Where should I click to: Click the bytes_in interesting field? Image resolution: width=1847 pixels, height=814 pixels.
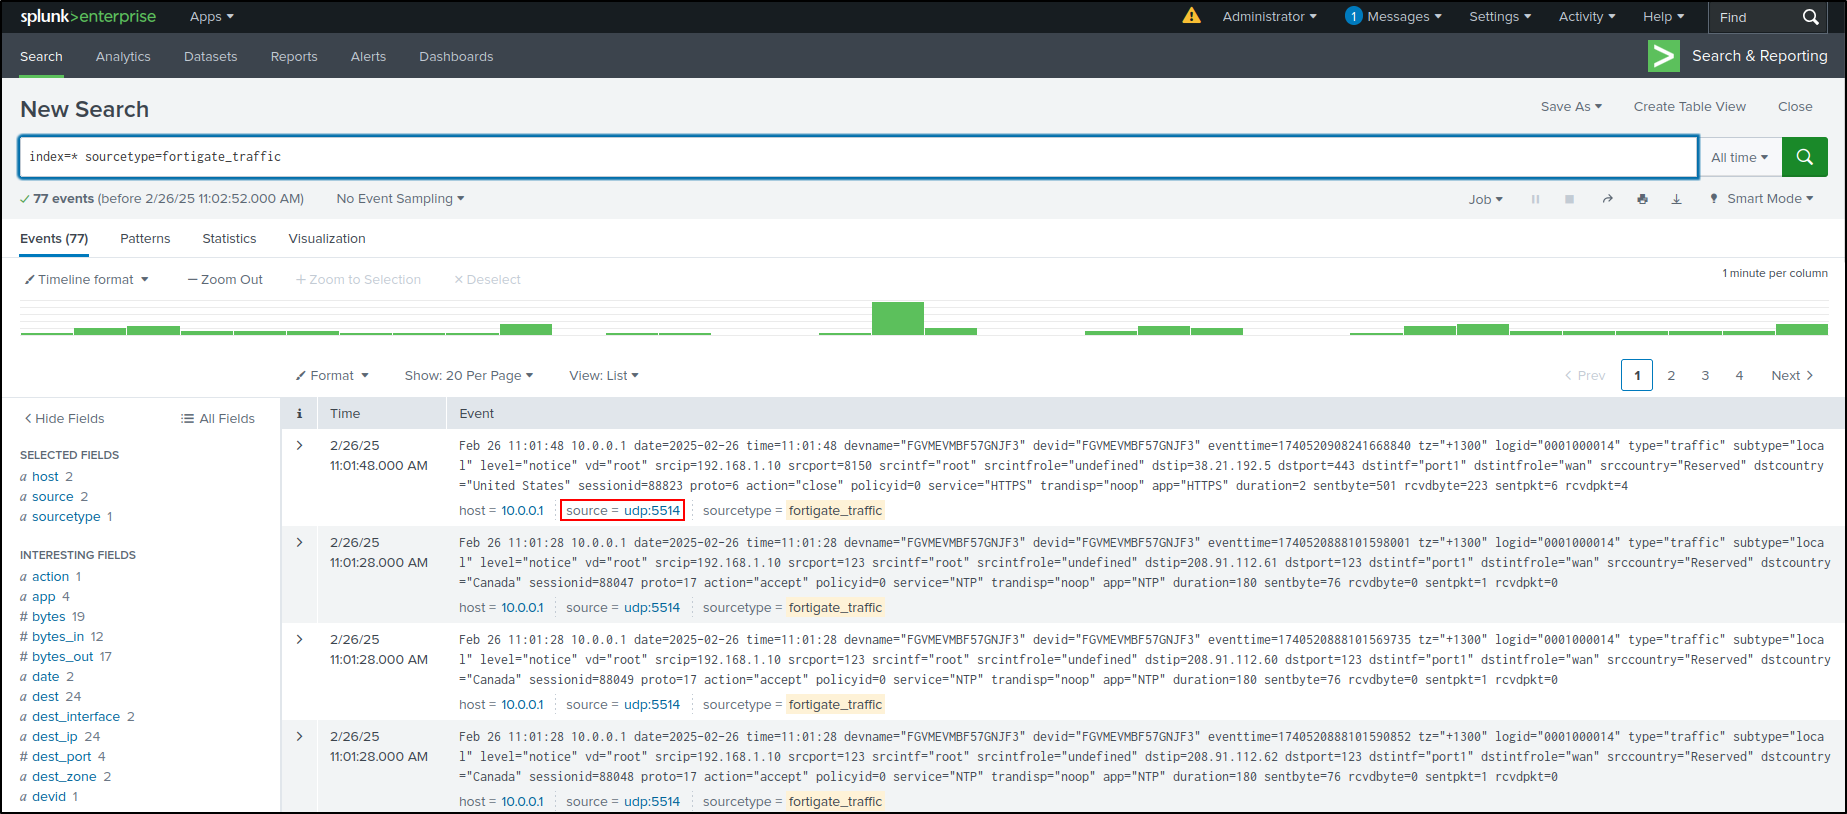(58, 637)
